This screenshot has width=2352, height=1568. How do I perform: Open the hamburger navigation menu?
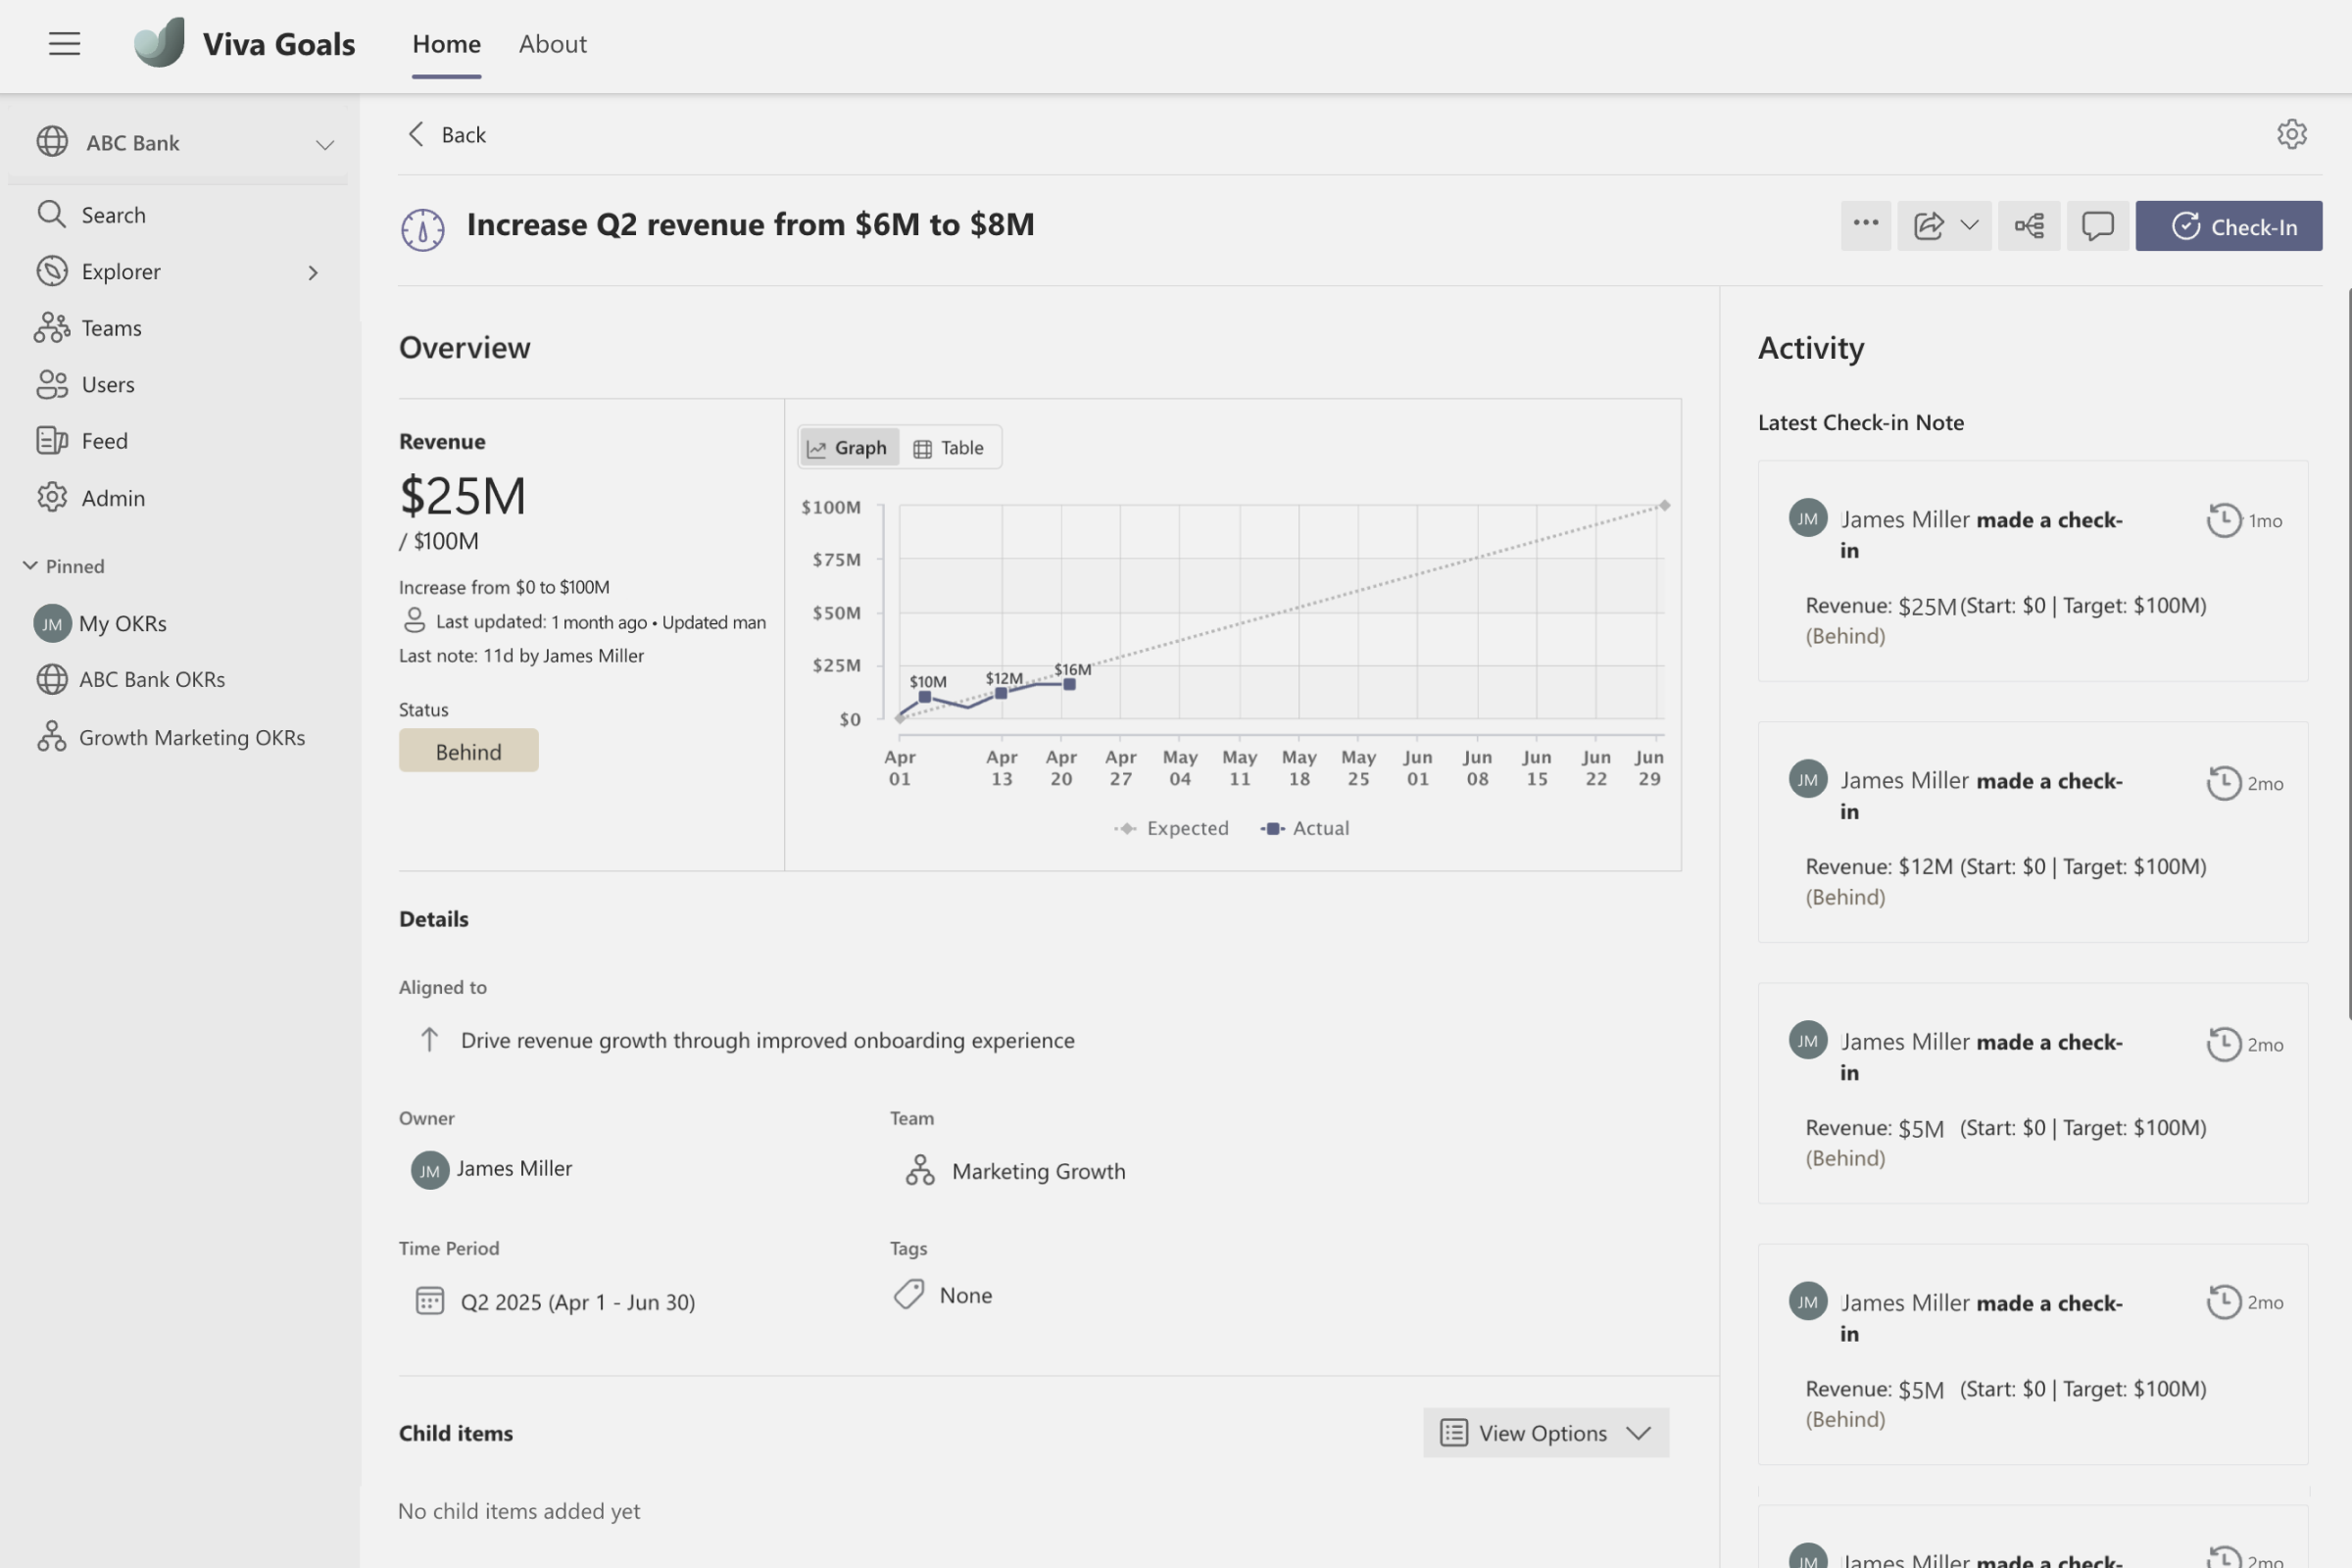64,44
